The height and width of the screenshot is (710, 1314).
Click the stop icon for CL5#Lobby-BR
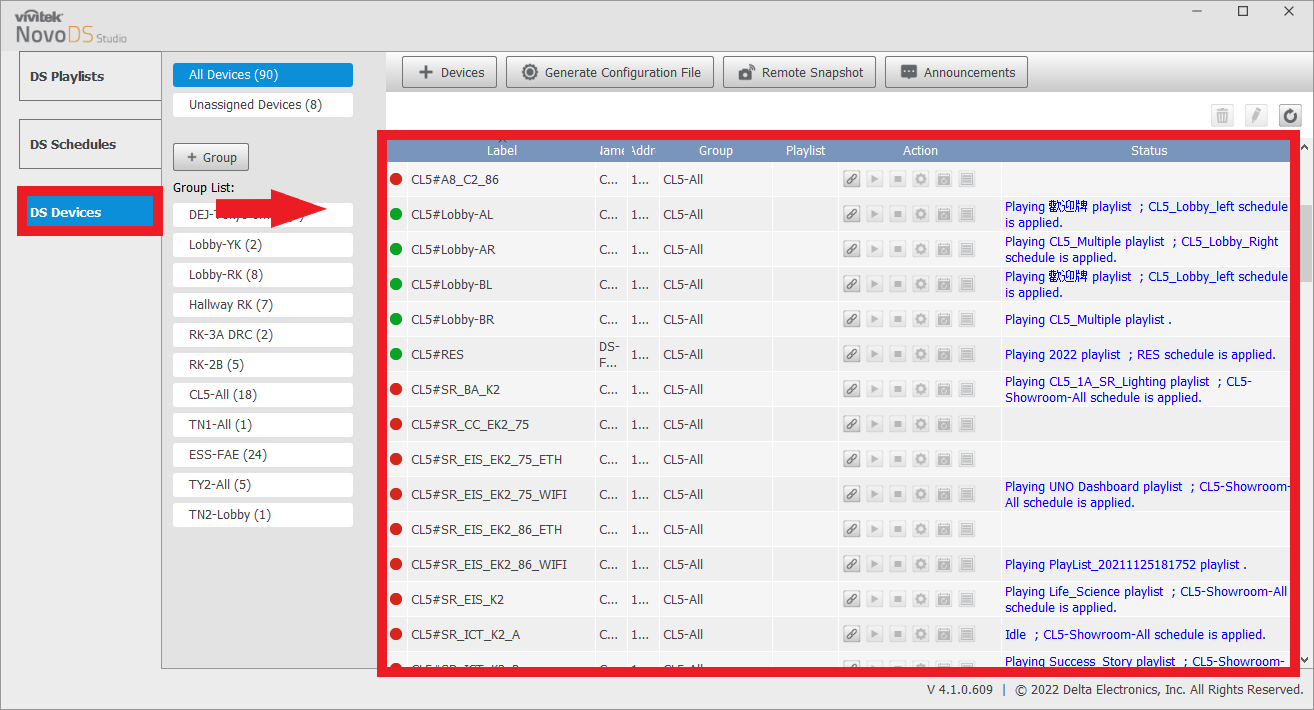coord(897,319)
